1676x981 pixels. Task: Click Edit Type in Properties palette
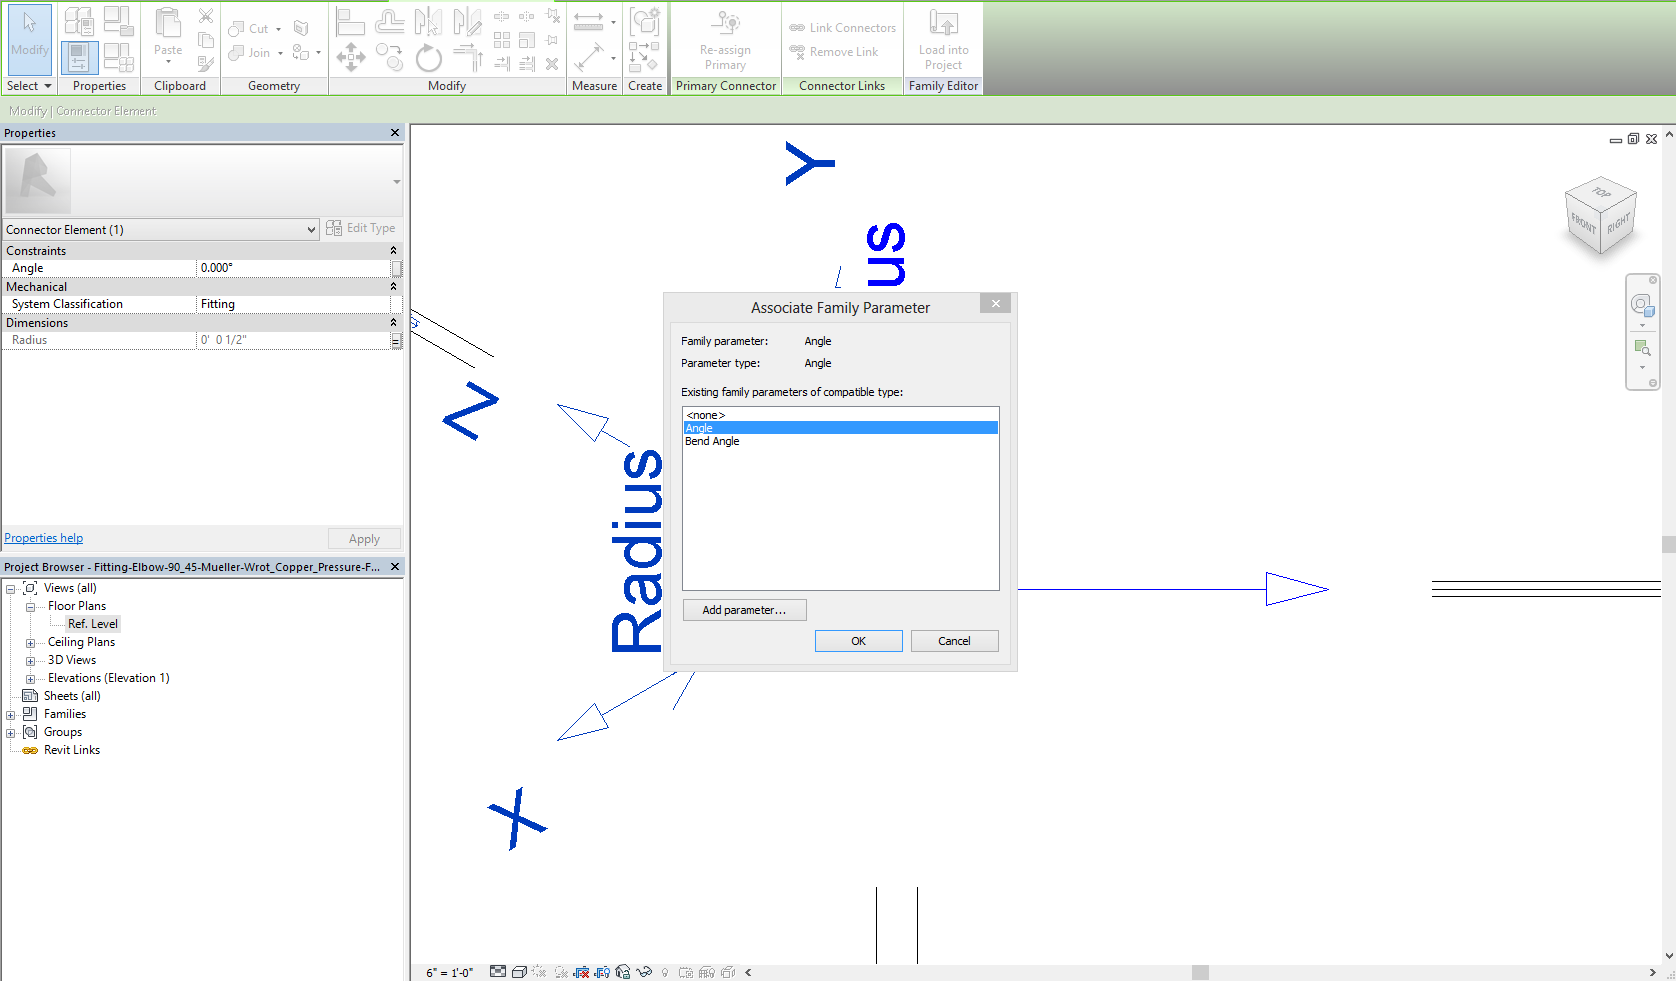[360, 228]
